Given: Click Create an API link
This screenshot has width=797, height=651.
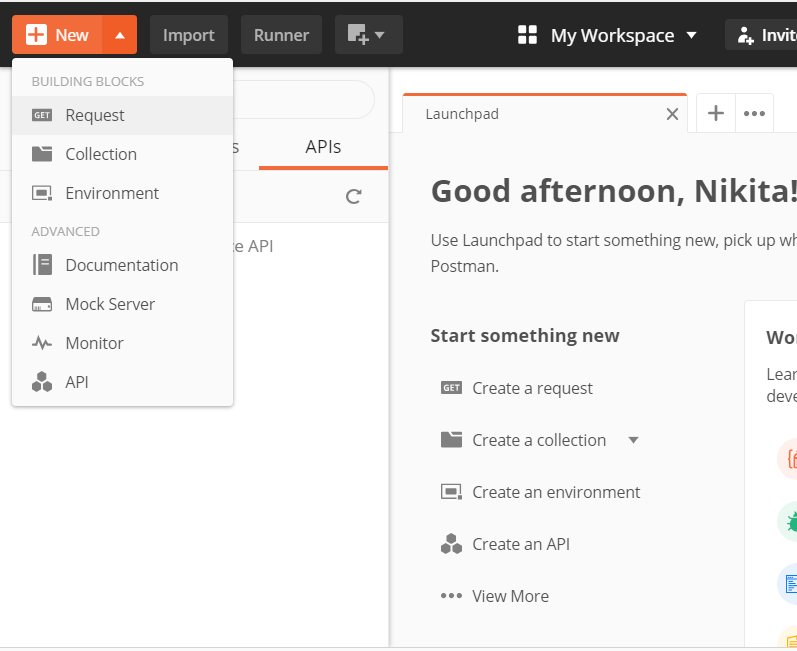Looking at the screenshot, I should coord(521,544).
